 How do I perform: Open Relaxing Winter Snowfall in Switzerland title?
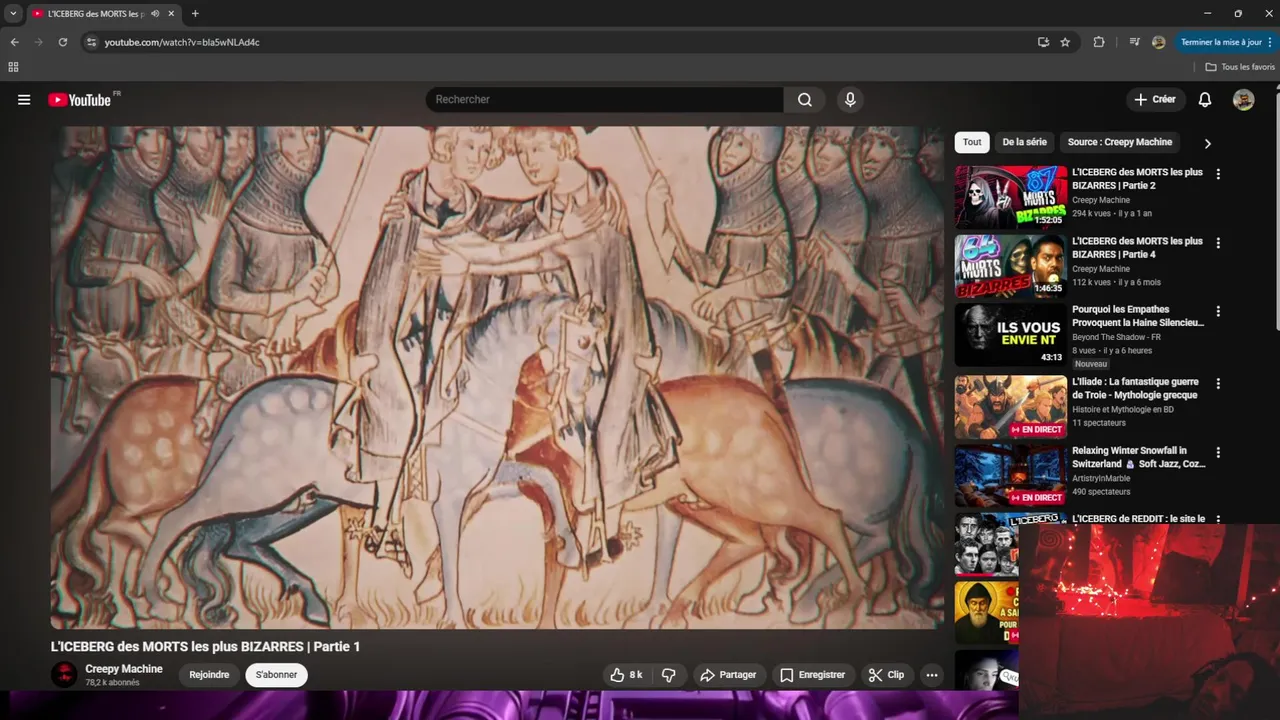click(1139, 457)
